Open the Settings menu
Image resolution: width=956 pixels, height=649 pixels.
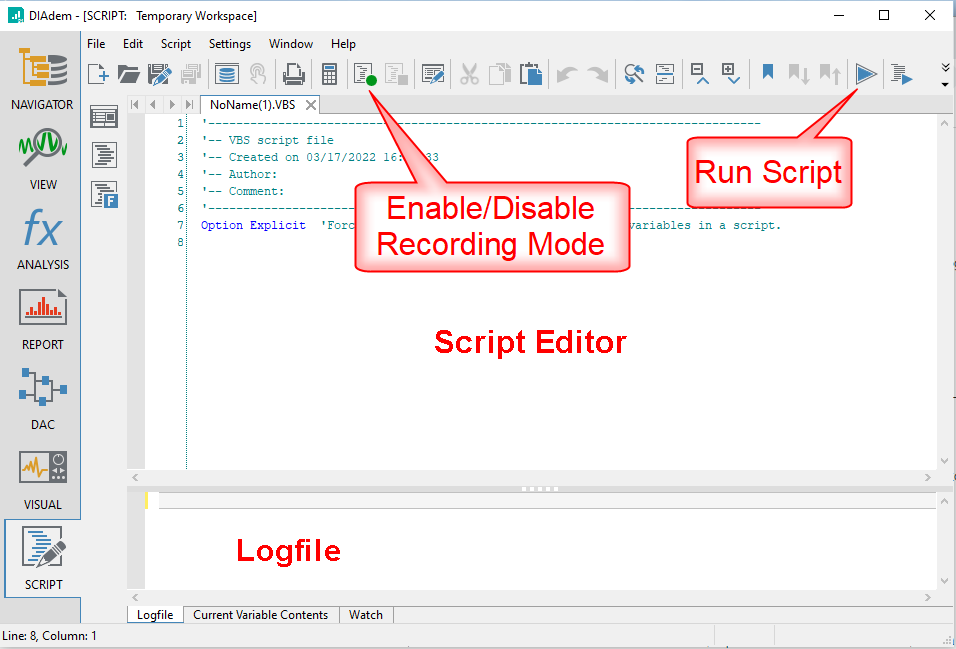coord(230,44)
